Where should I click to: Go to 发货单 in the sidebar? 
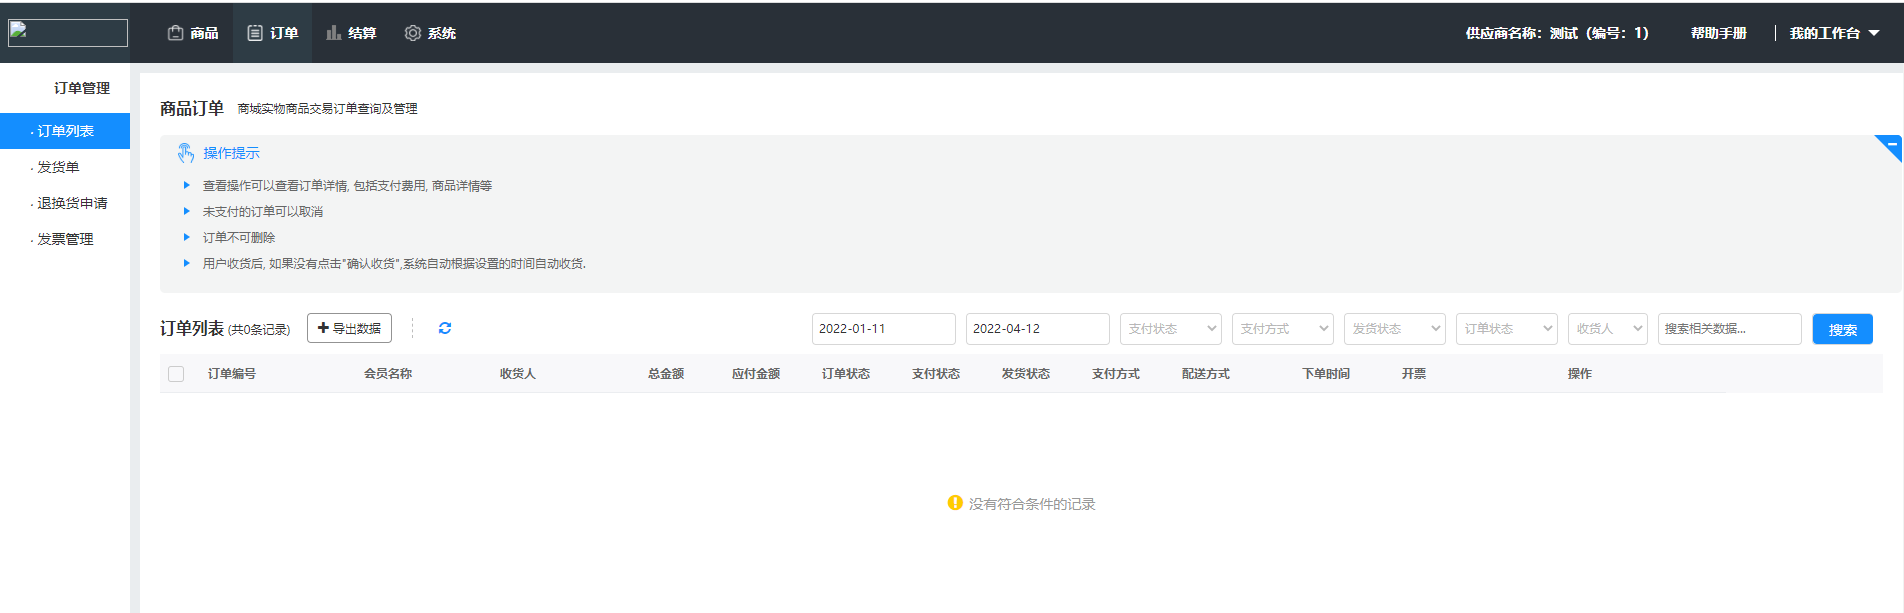click(x=58, y=167)
